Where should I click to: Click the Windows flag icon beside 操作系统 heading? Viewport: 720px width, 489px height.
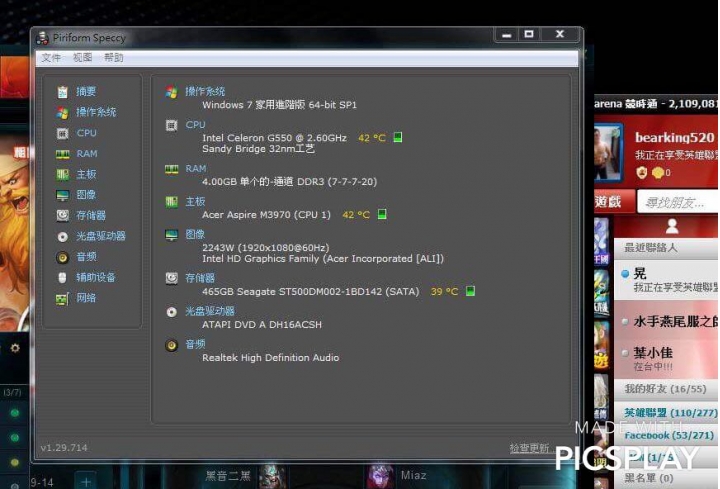coord(172,92)
